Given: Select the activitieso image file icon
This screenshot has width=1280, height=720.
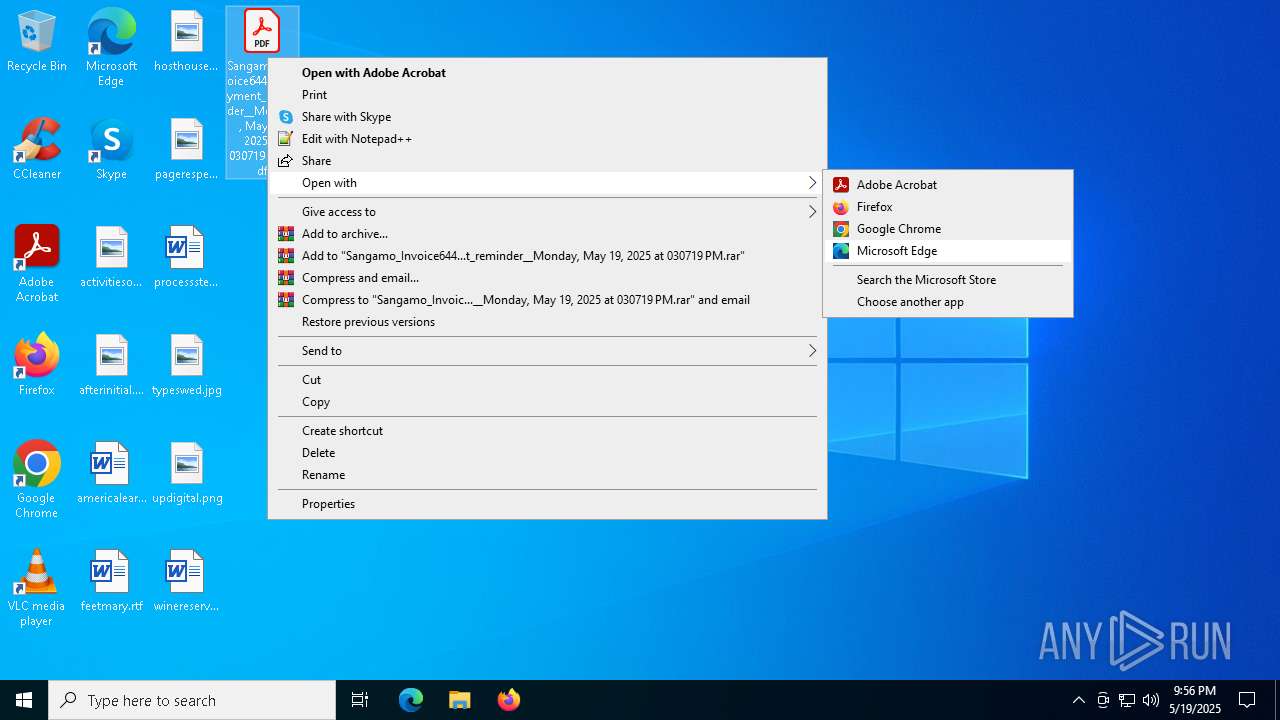Looking at the screenshot, I should coord(111,258).
